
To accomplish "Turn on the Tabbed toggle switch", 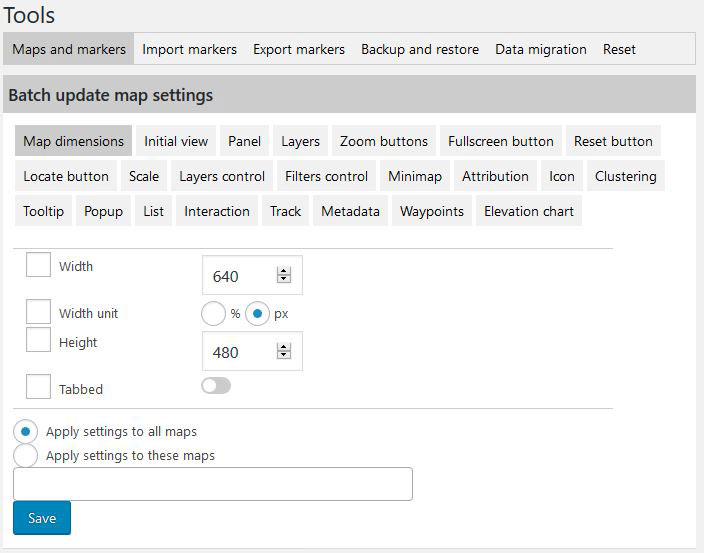I will pyautogui.click(x=216, y=386).
